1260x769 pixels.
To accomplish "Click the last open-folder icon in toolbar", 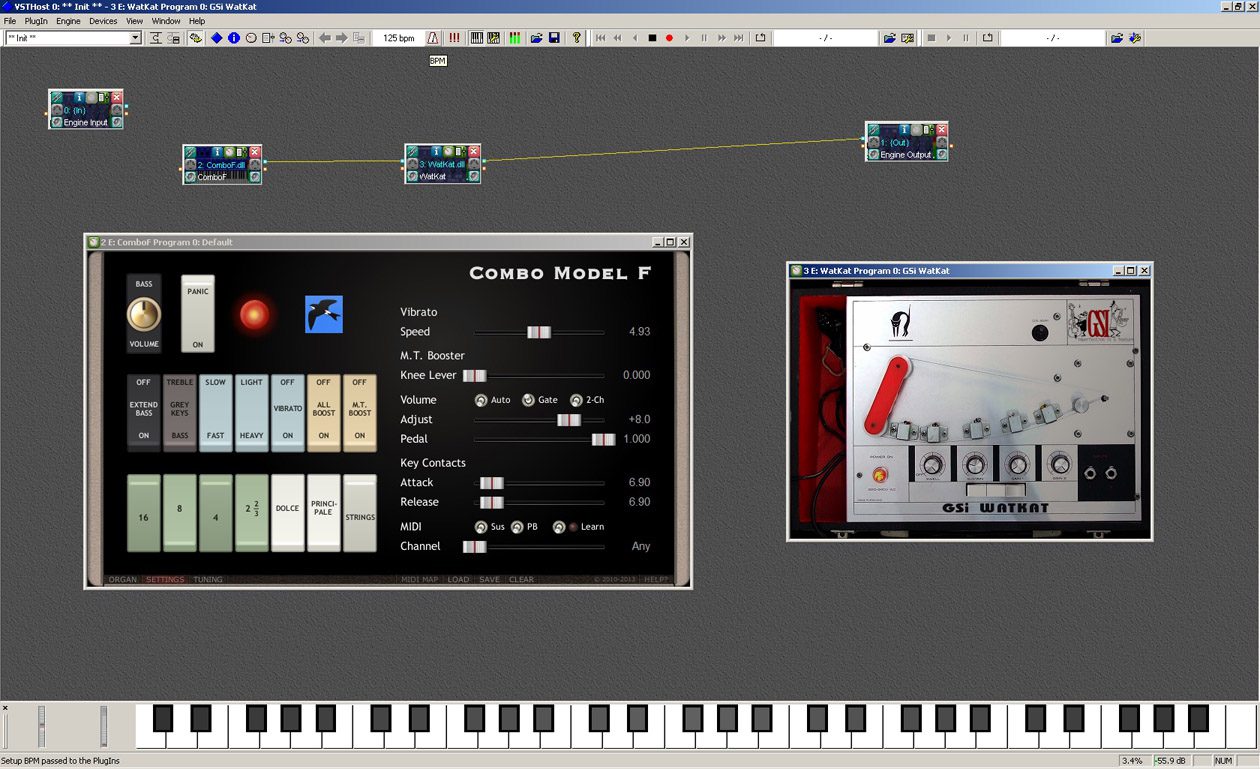I will tap(1117, 38).
